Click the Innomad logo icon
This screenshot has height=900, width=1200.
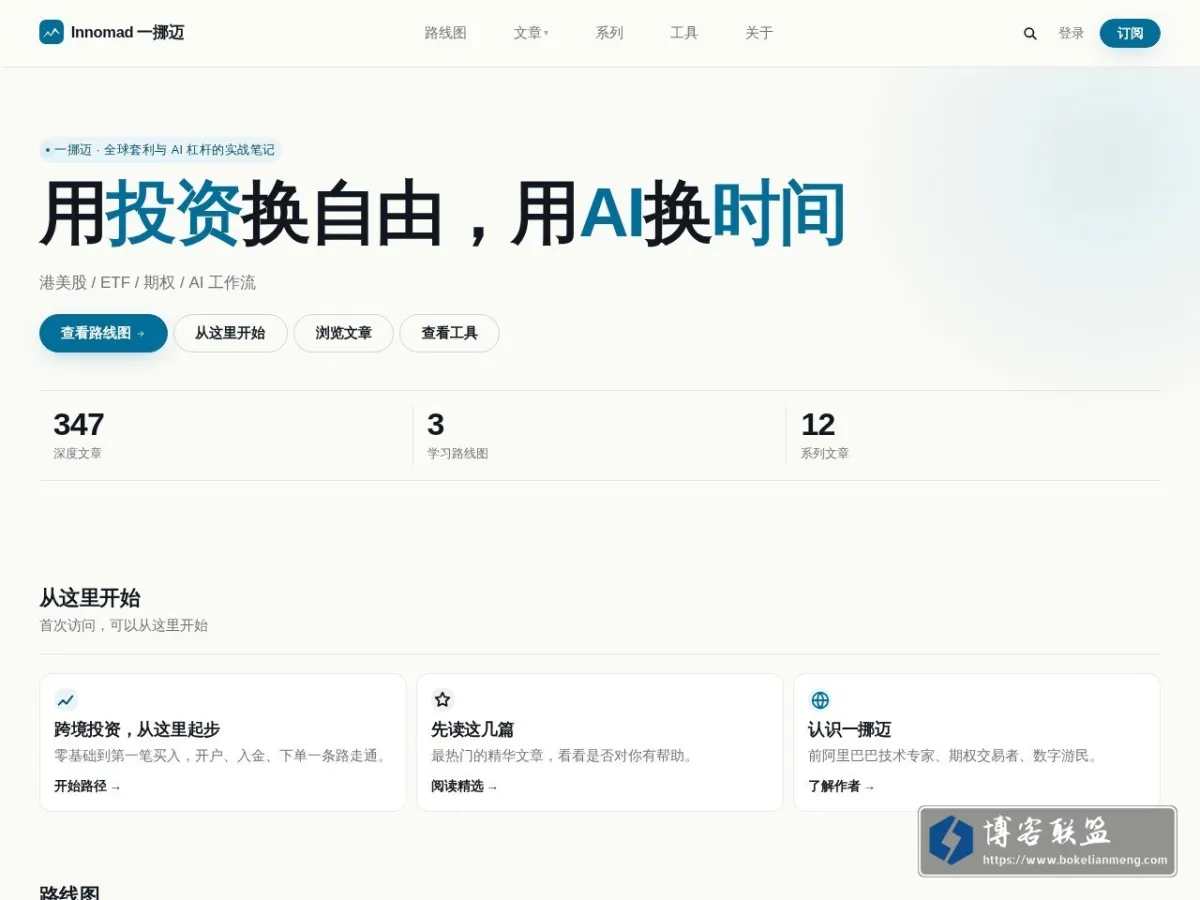click(x=51, y=32)
